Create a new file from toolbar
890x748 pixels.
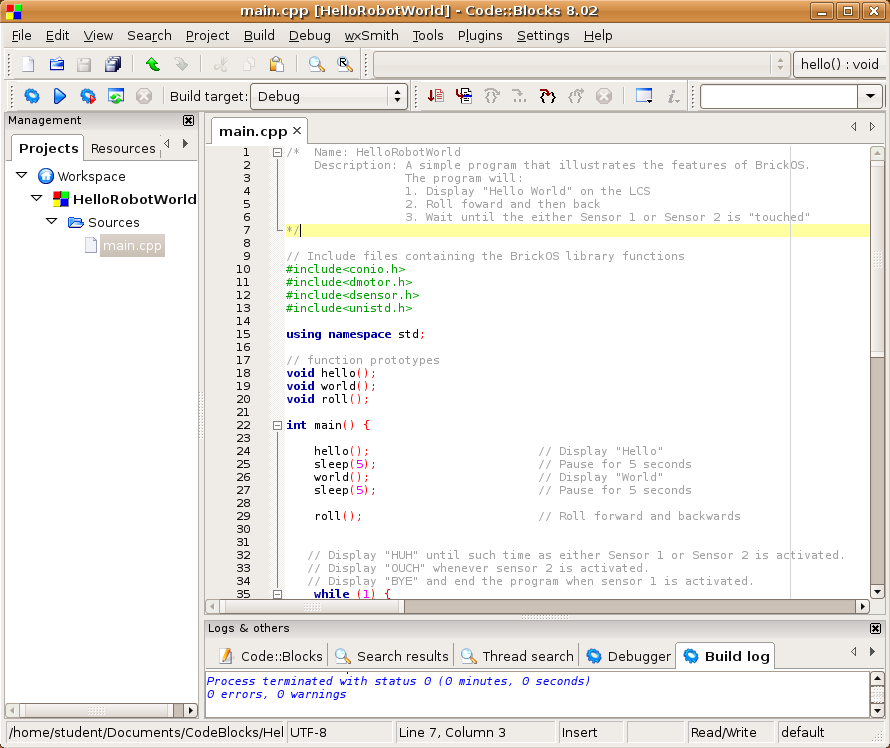point(28,64)
